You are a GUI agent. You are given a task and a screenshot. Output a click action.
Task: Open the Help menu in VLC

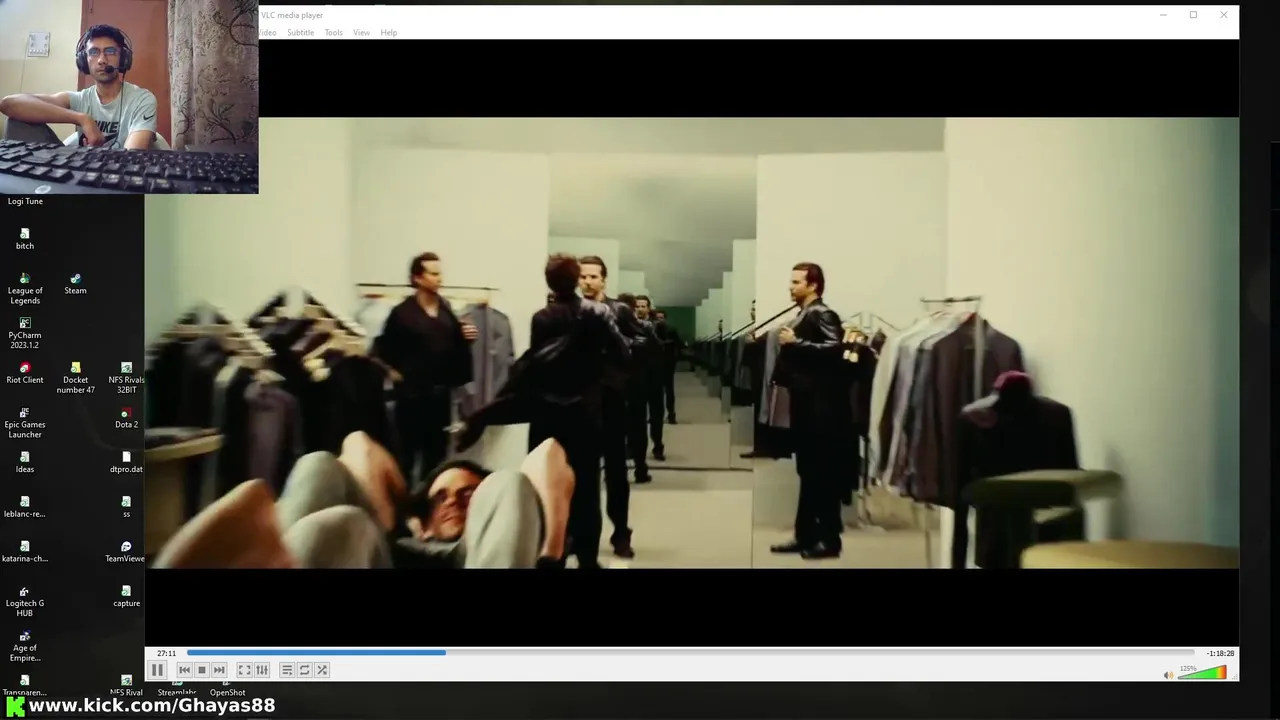tap(388, 33)
